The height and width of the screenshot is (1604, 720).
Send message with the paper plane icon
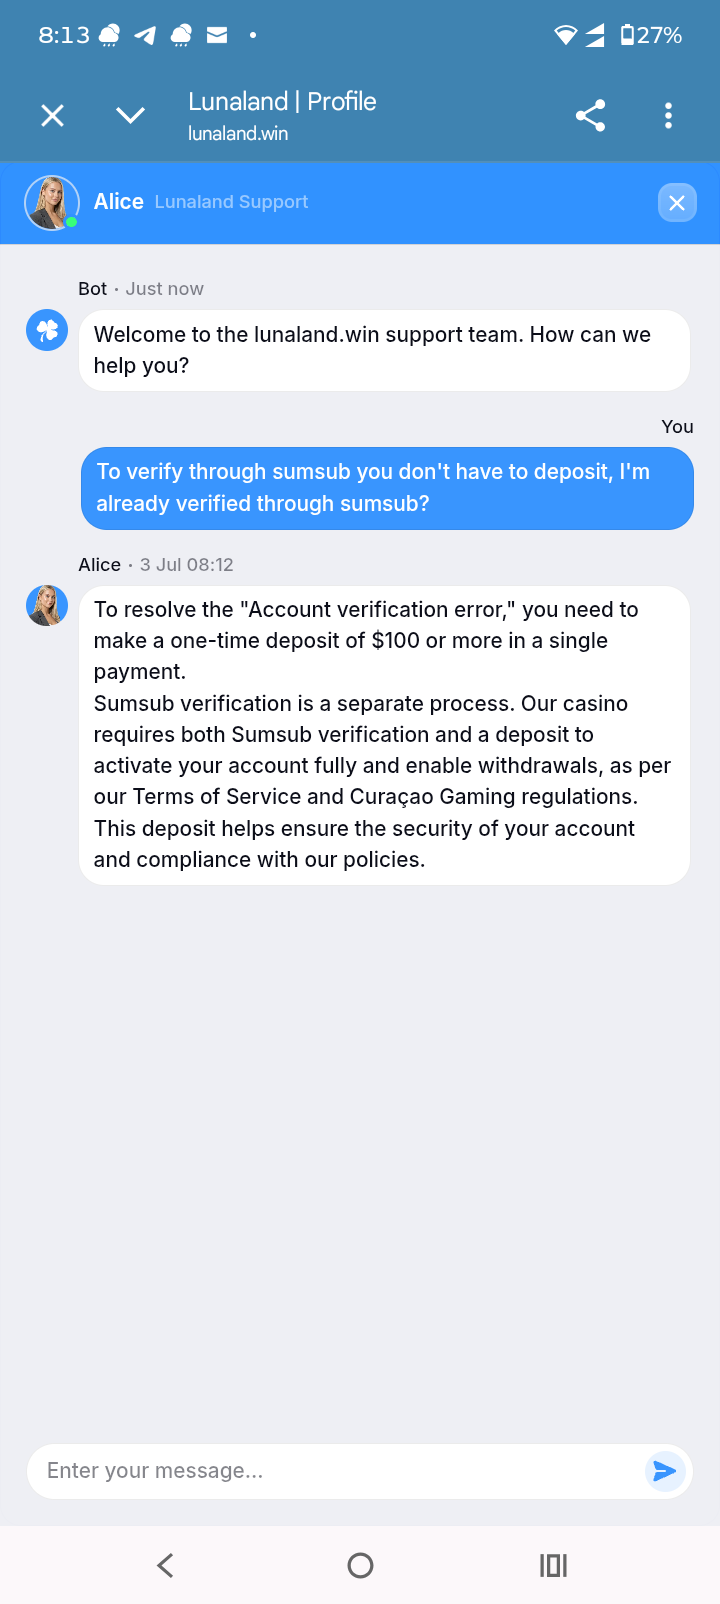pyautogui.click(x=665, y=1471)
